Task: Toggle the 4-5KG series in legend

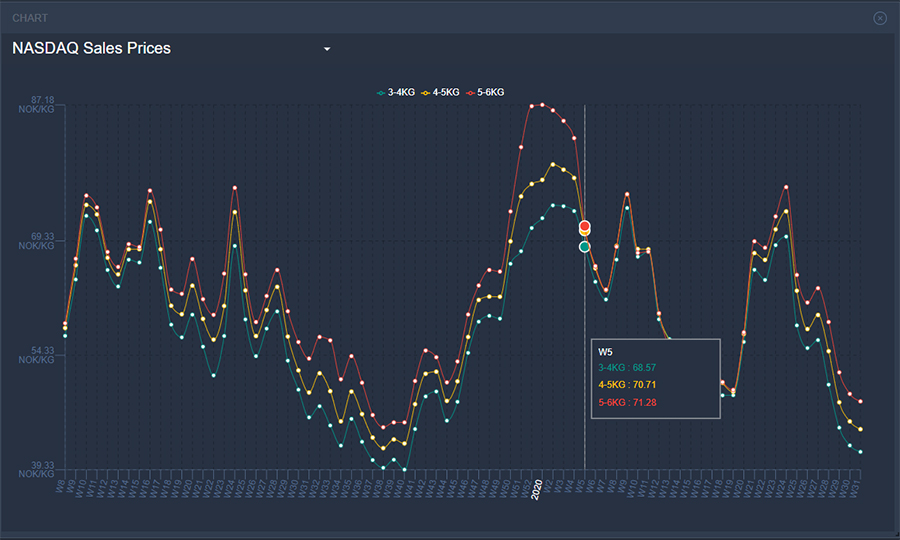Action: tap(440, 92)
